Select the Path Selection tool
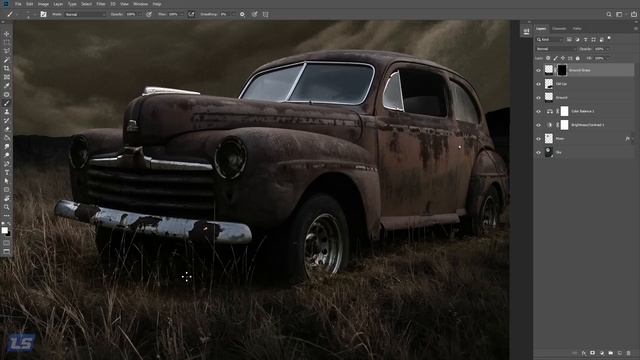The width and height of the screenshot is (640, 360). pyautogui.click(x=7, y=181)
